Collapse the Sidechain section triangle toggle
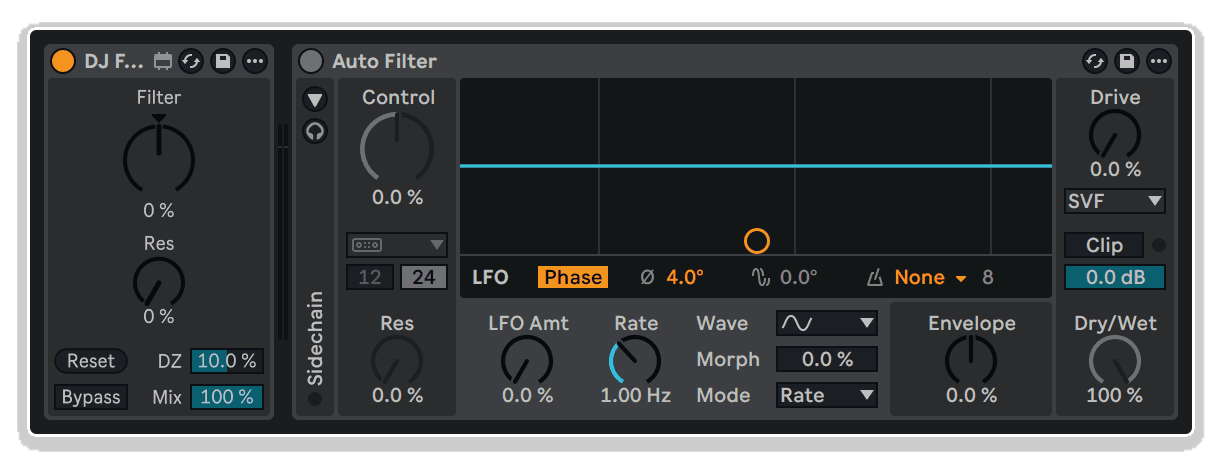1222x464 pixels. (x=316, y=99)
